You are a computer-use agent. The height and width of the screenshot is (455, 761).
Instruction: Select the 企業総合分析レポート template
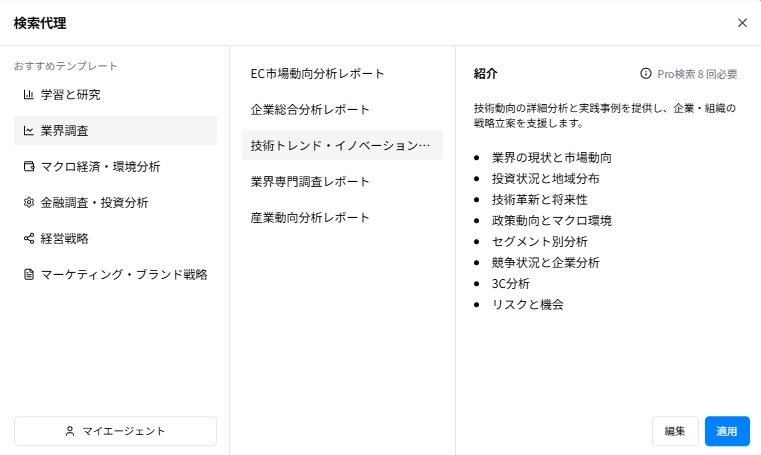pos(310,110)
